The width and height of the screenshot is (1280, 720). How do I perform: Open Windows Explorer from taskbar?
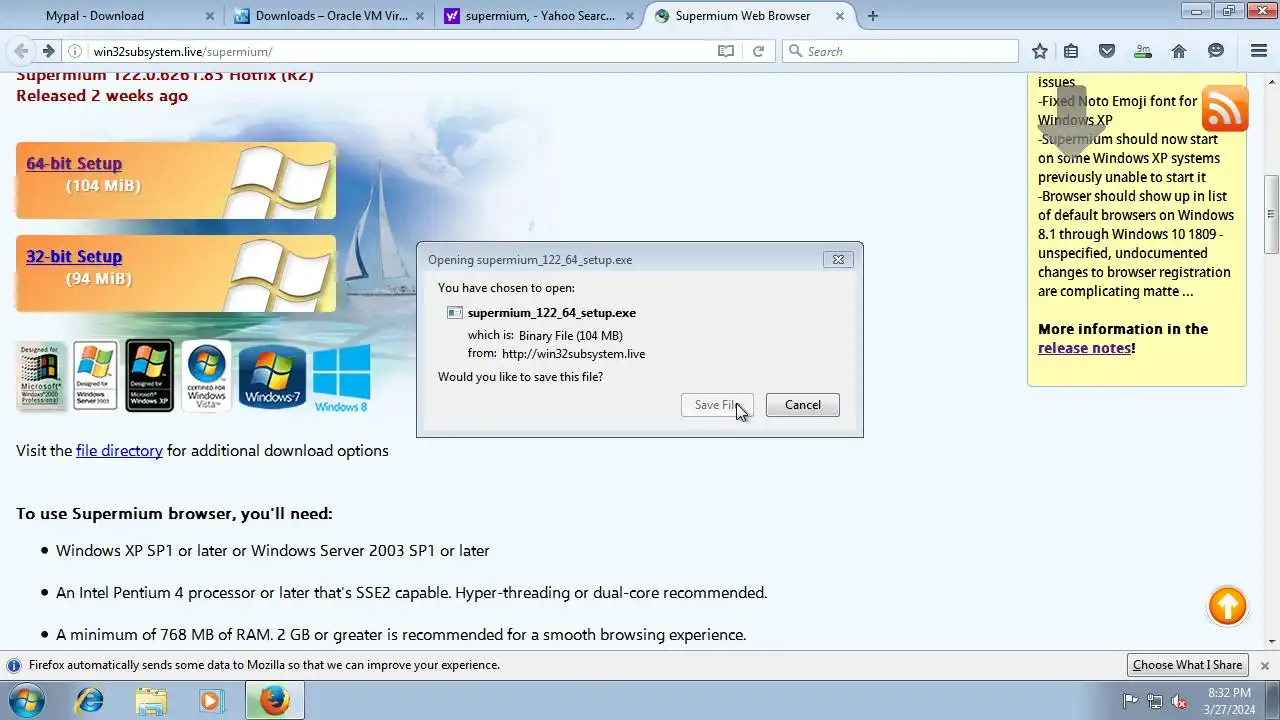pos(151,700)
